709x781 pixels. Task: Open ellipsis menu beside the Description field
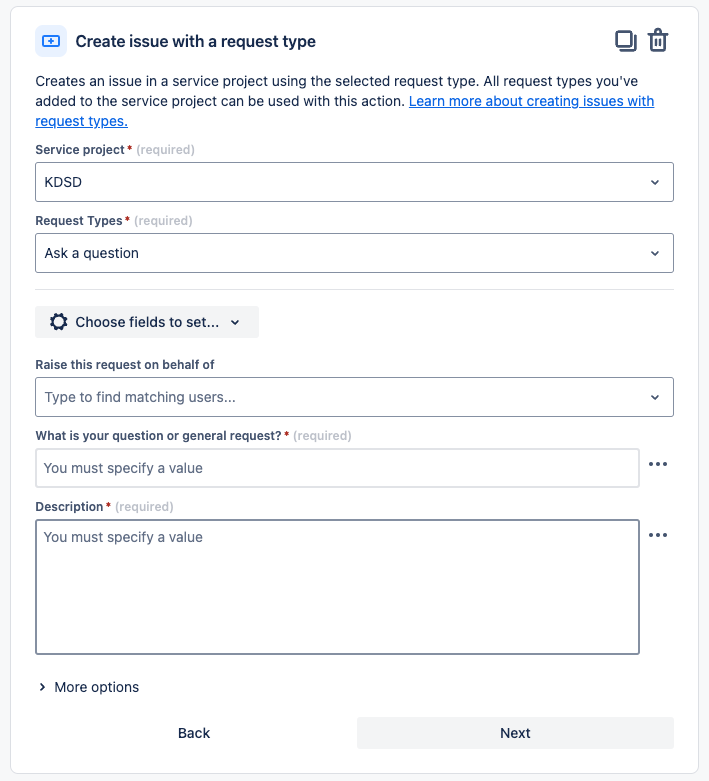657,535
